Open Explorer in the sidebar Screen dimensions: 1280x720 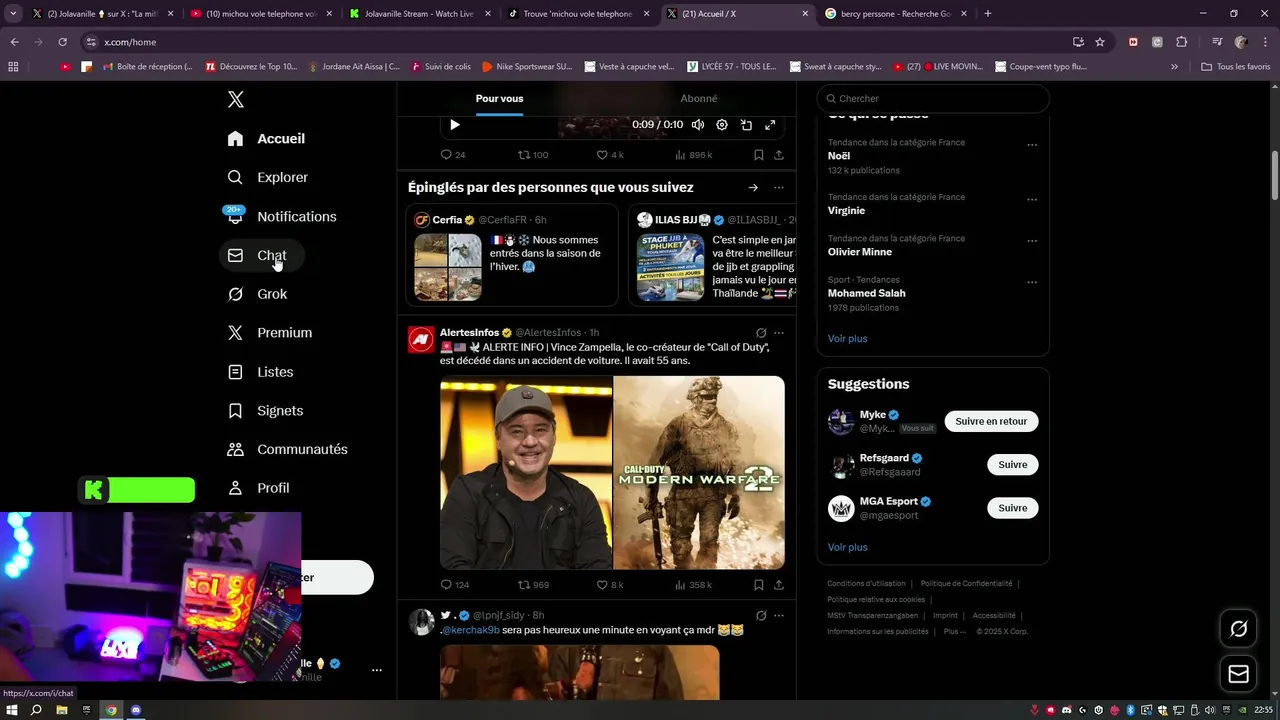click(x=268, y=177)
